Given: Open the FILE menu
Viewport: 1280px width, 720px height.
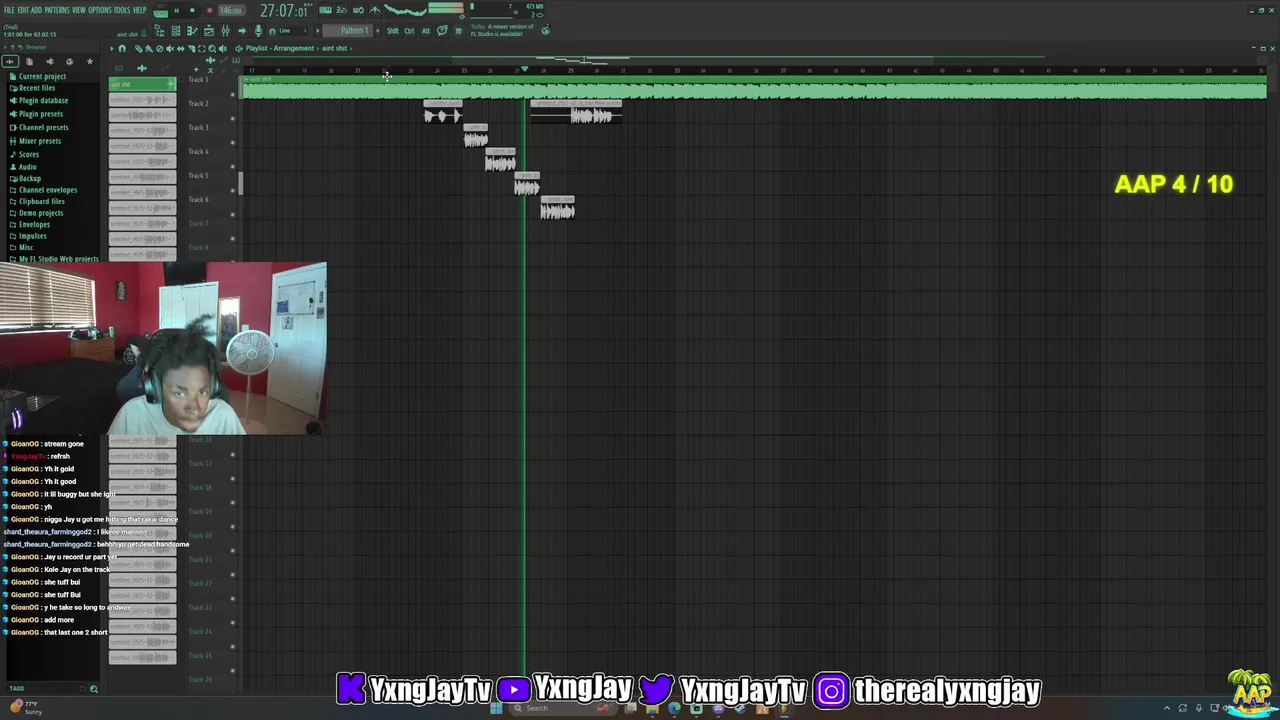Looking at the screenshot, I should tap(9, 10).
